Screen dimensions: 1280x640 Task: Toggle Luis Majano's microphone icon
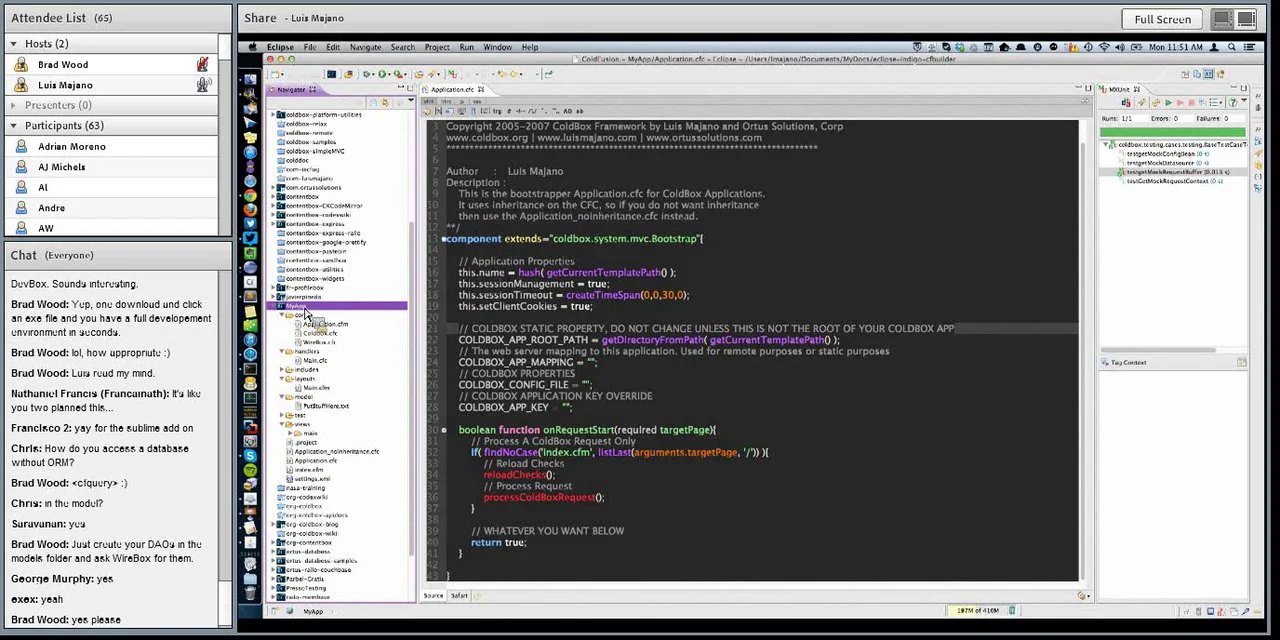[x=203, y=85]
